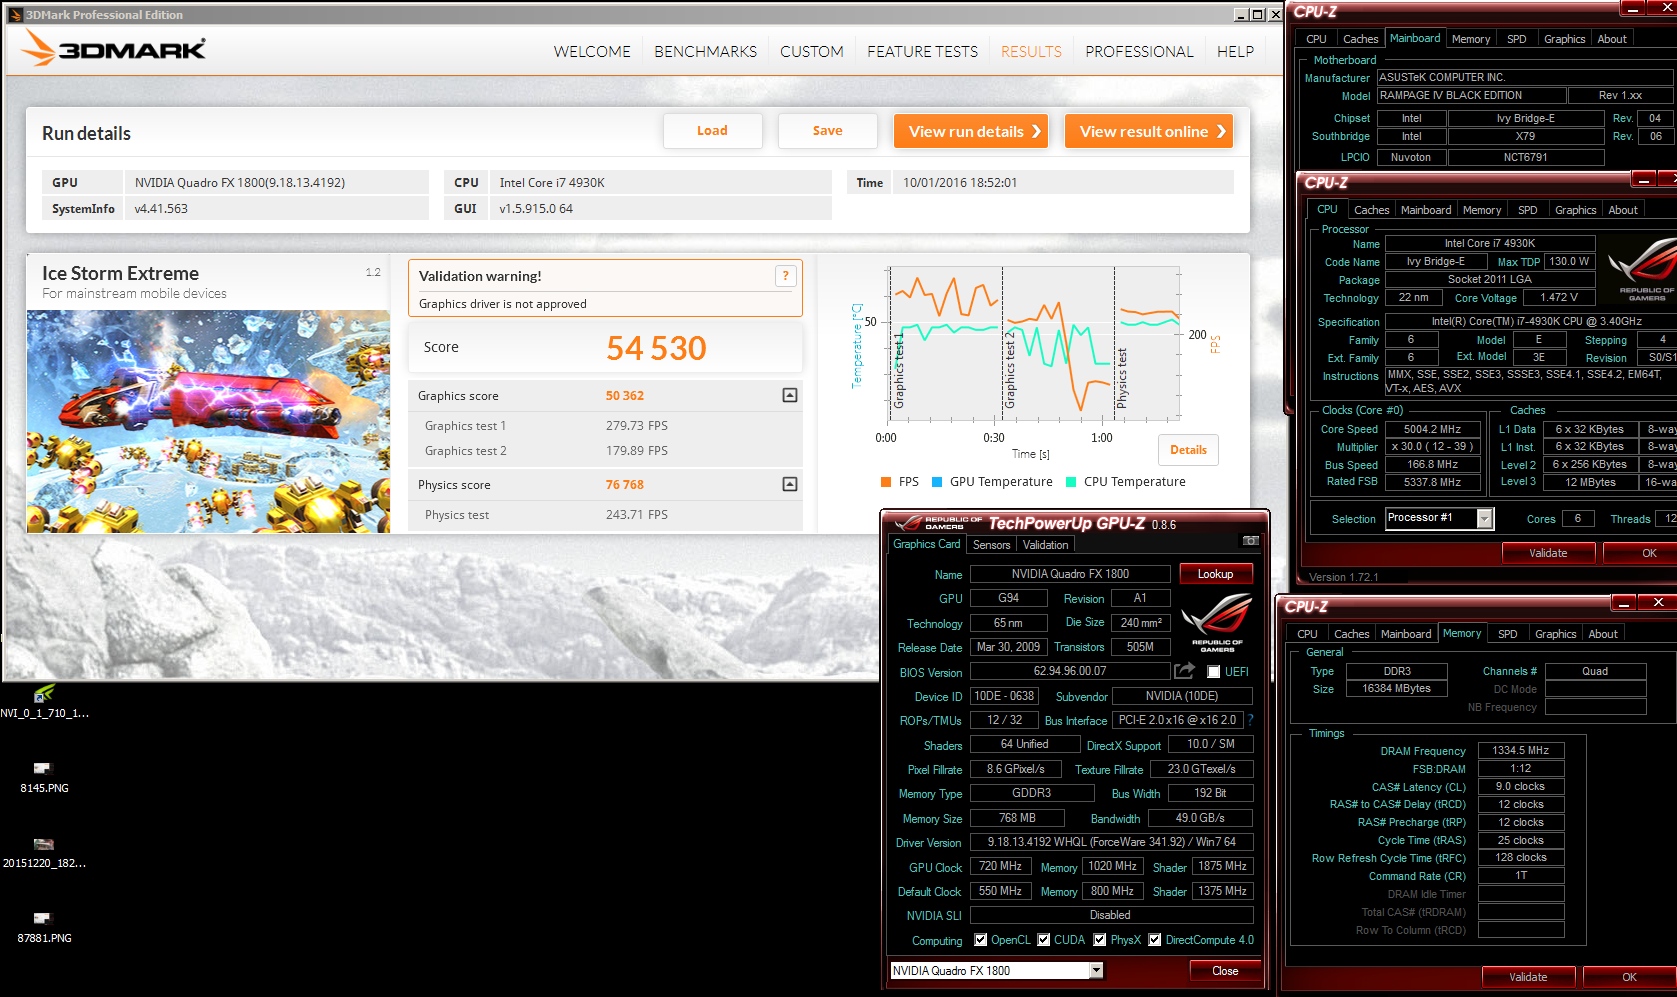This screenshot has height=997, width=1677.
Task: Open the Processor #1 selection dropdown
Action: 1484,518
